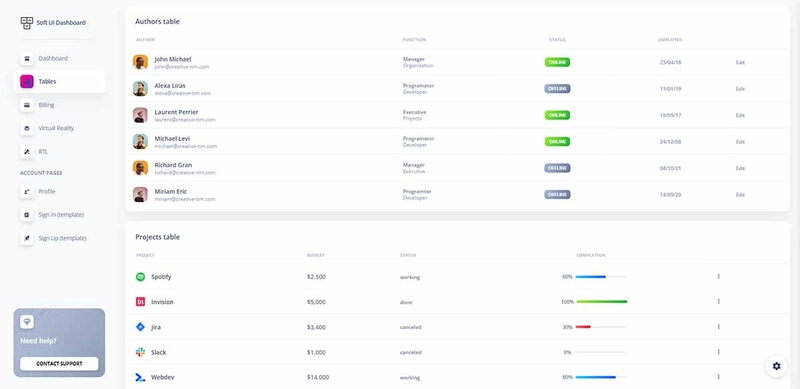This screenshot has width=800, height=389.
Task: Click the diamond icon in Need help card
Action: coord(27,322)
